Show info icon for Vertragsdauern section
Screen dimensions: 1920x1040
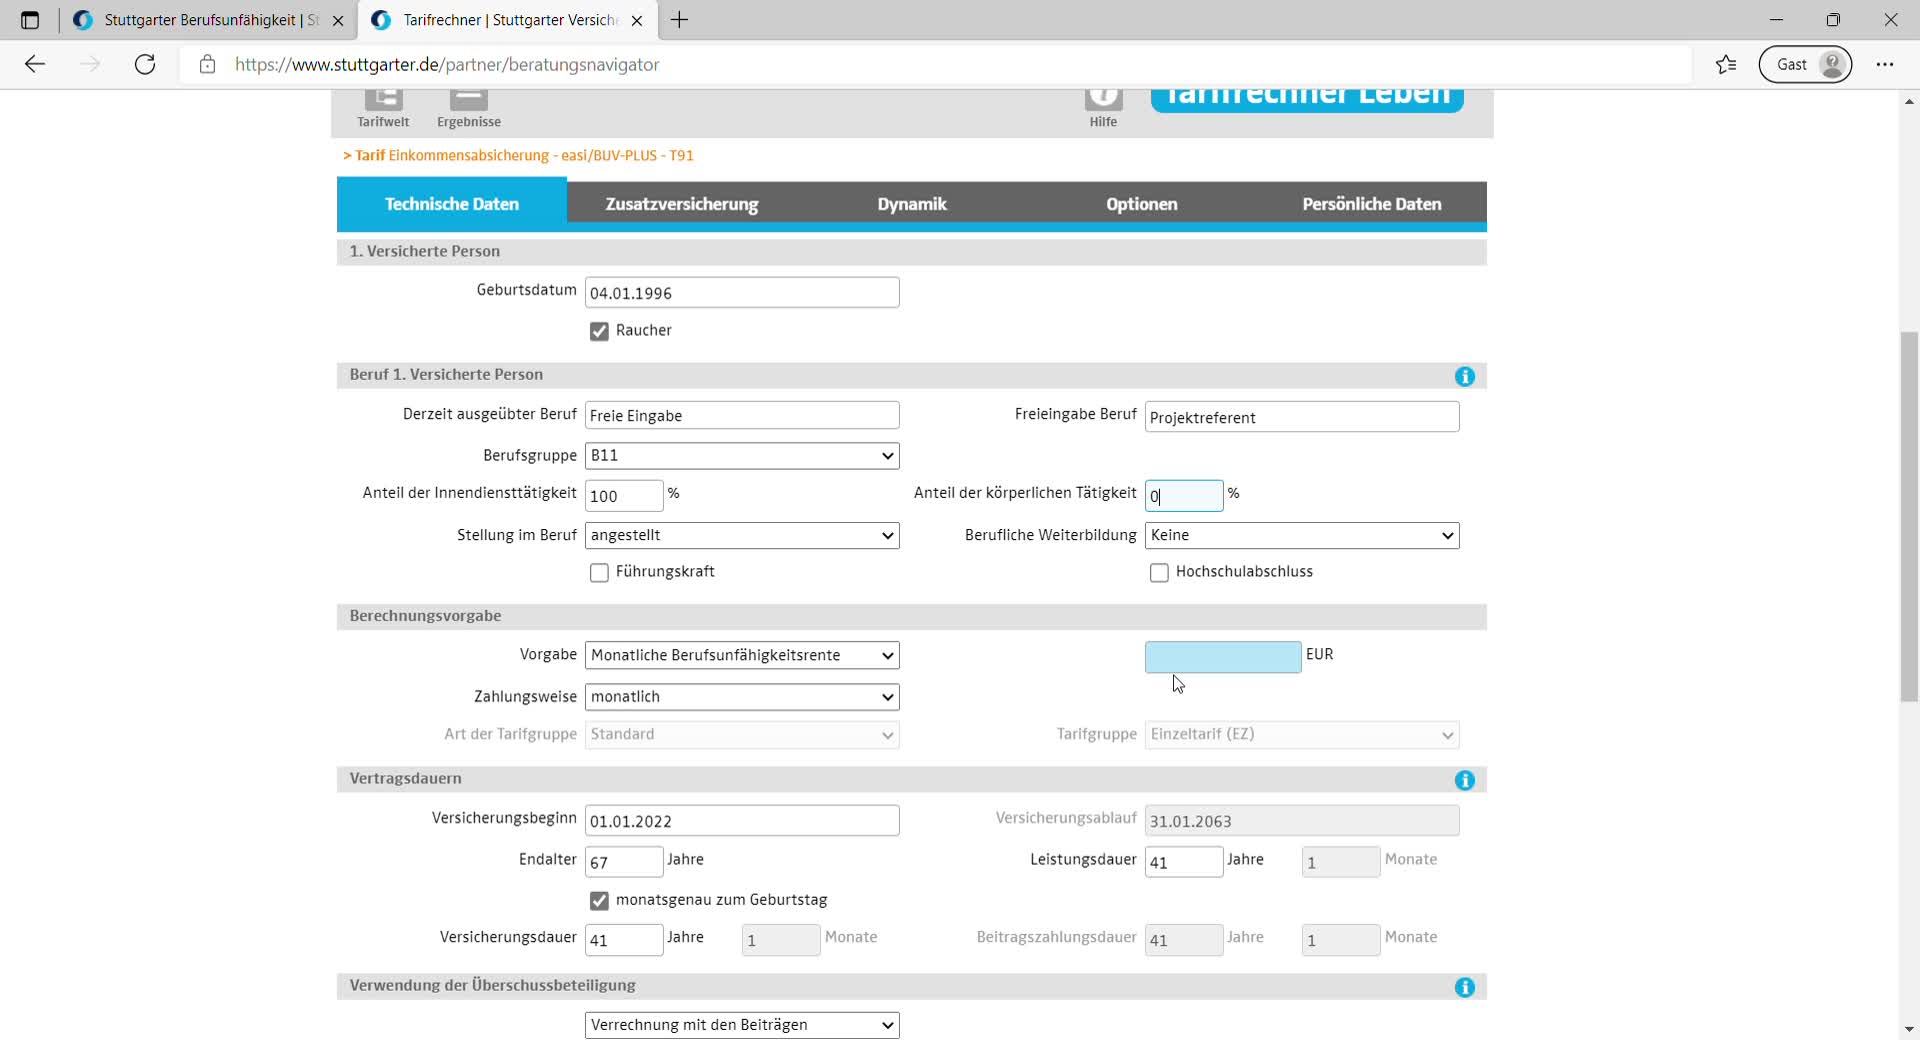coord(1464,780)
